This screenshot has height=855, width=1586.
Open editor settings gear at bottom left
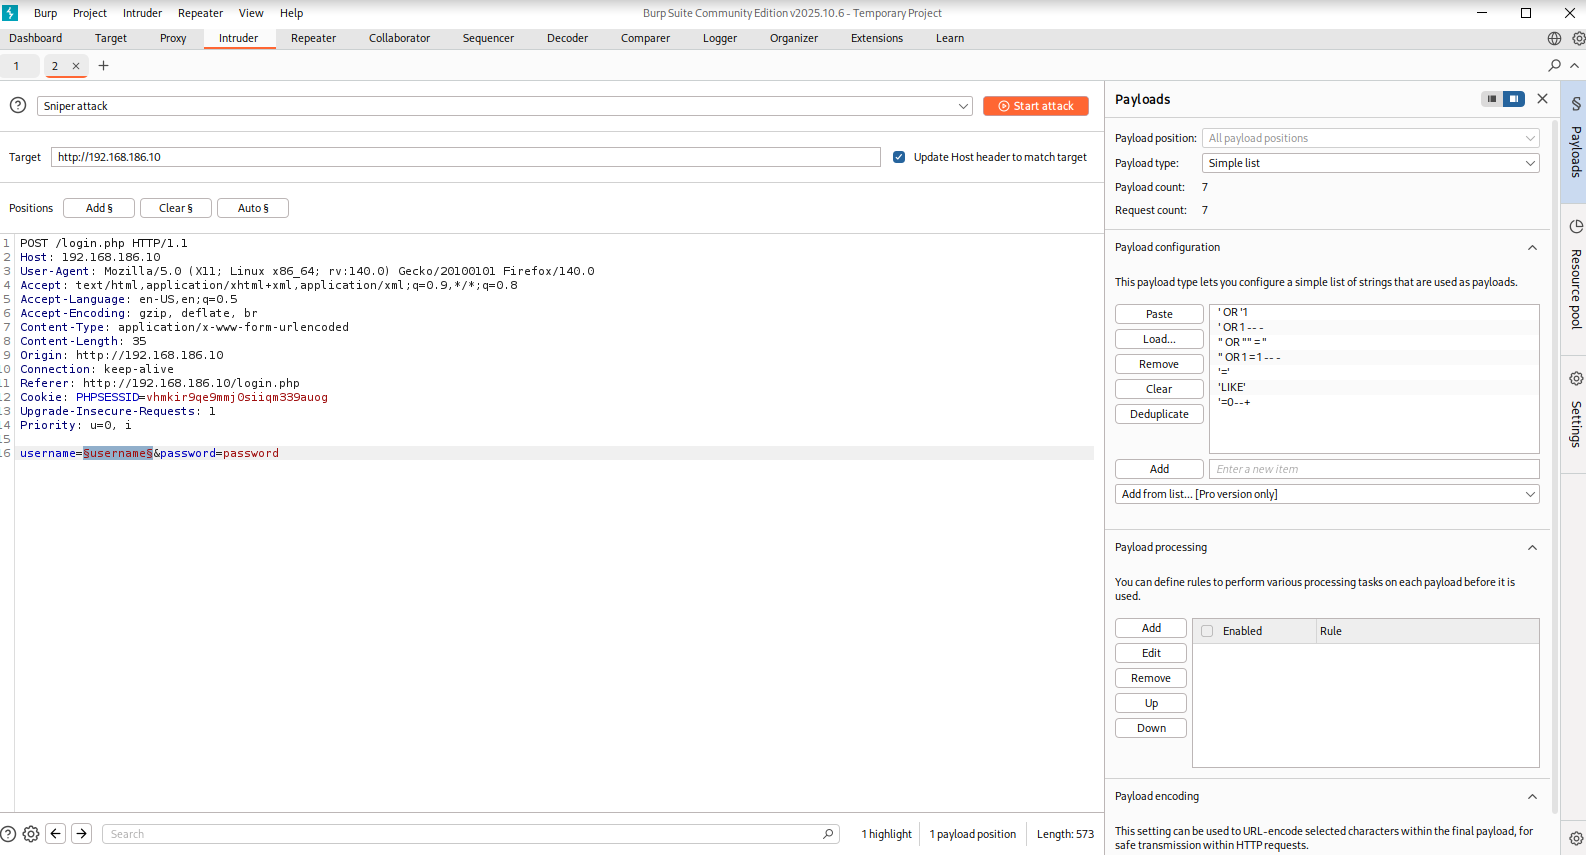tap(31, 834)
